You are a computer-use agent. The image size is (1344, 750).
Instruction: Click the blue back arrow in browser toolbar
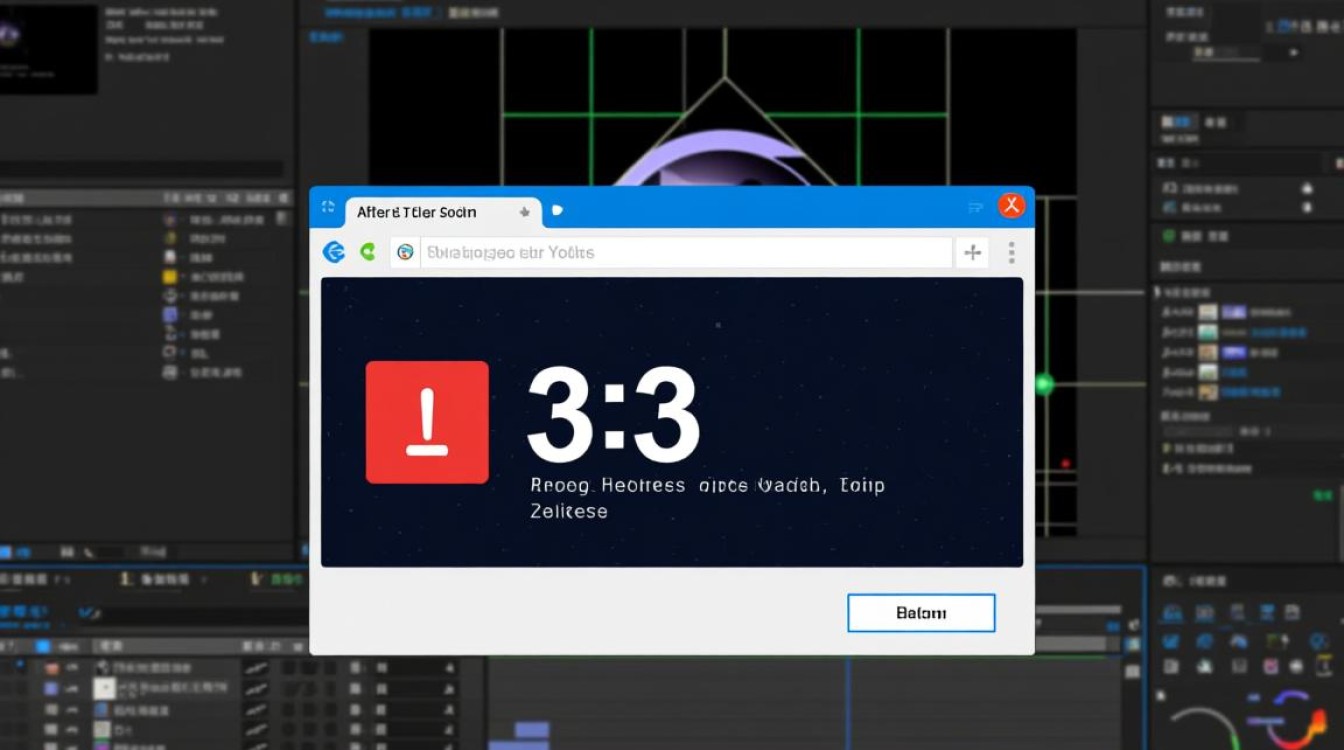coord(333,252)
